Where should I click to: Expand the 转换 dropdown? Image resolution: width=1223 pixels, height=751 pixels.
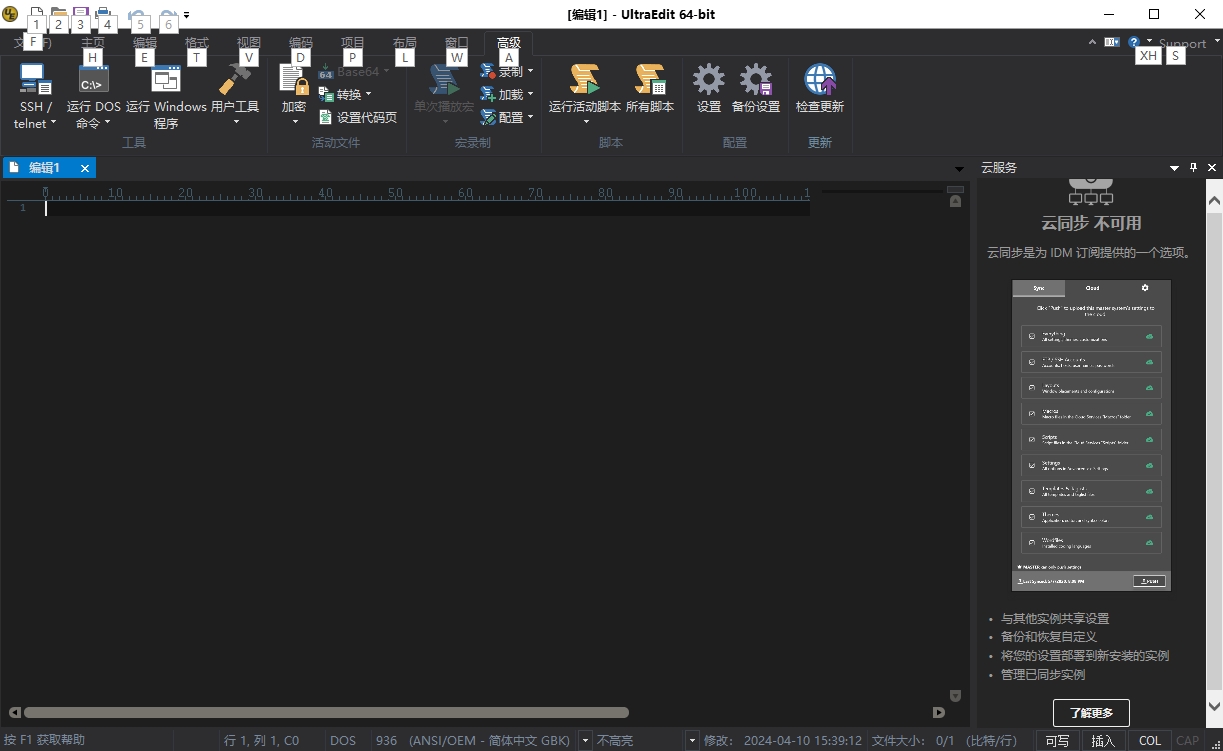tap(346, 95)
